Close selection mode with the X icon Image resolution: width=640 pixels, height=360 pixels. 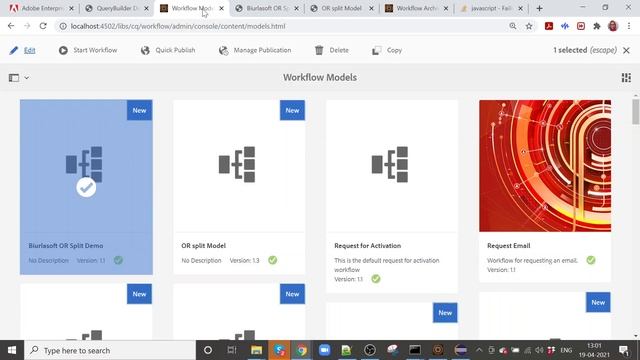[626, 50]
